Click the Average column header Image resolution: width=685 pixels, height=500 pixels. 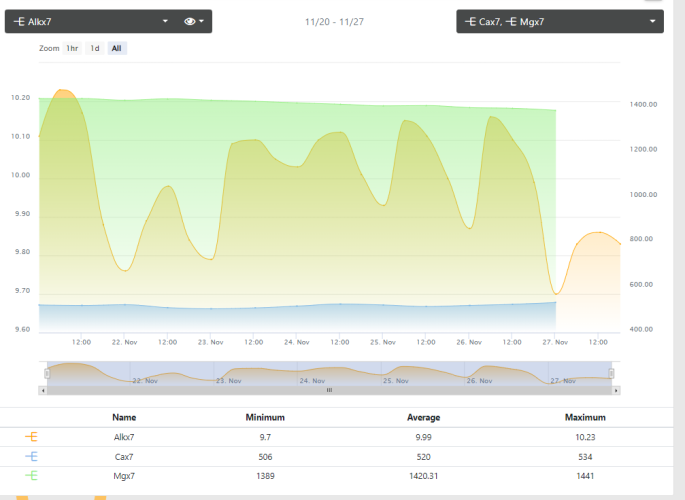coord(424,417)
